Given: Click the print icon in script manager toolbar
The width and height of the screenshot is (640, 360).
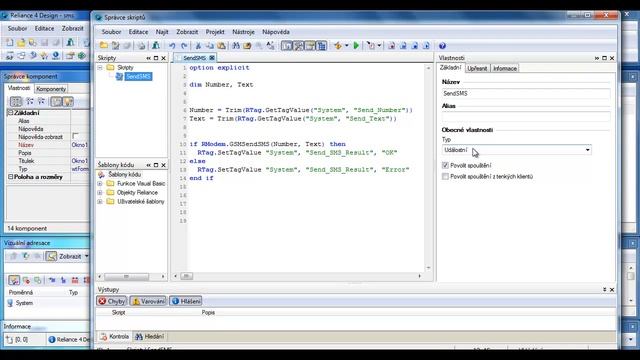Looking at the screenshot, I should (x=141, y=46).
